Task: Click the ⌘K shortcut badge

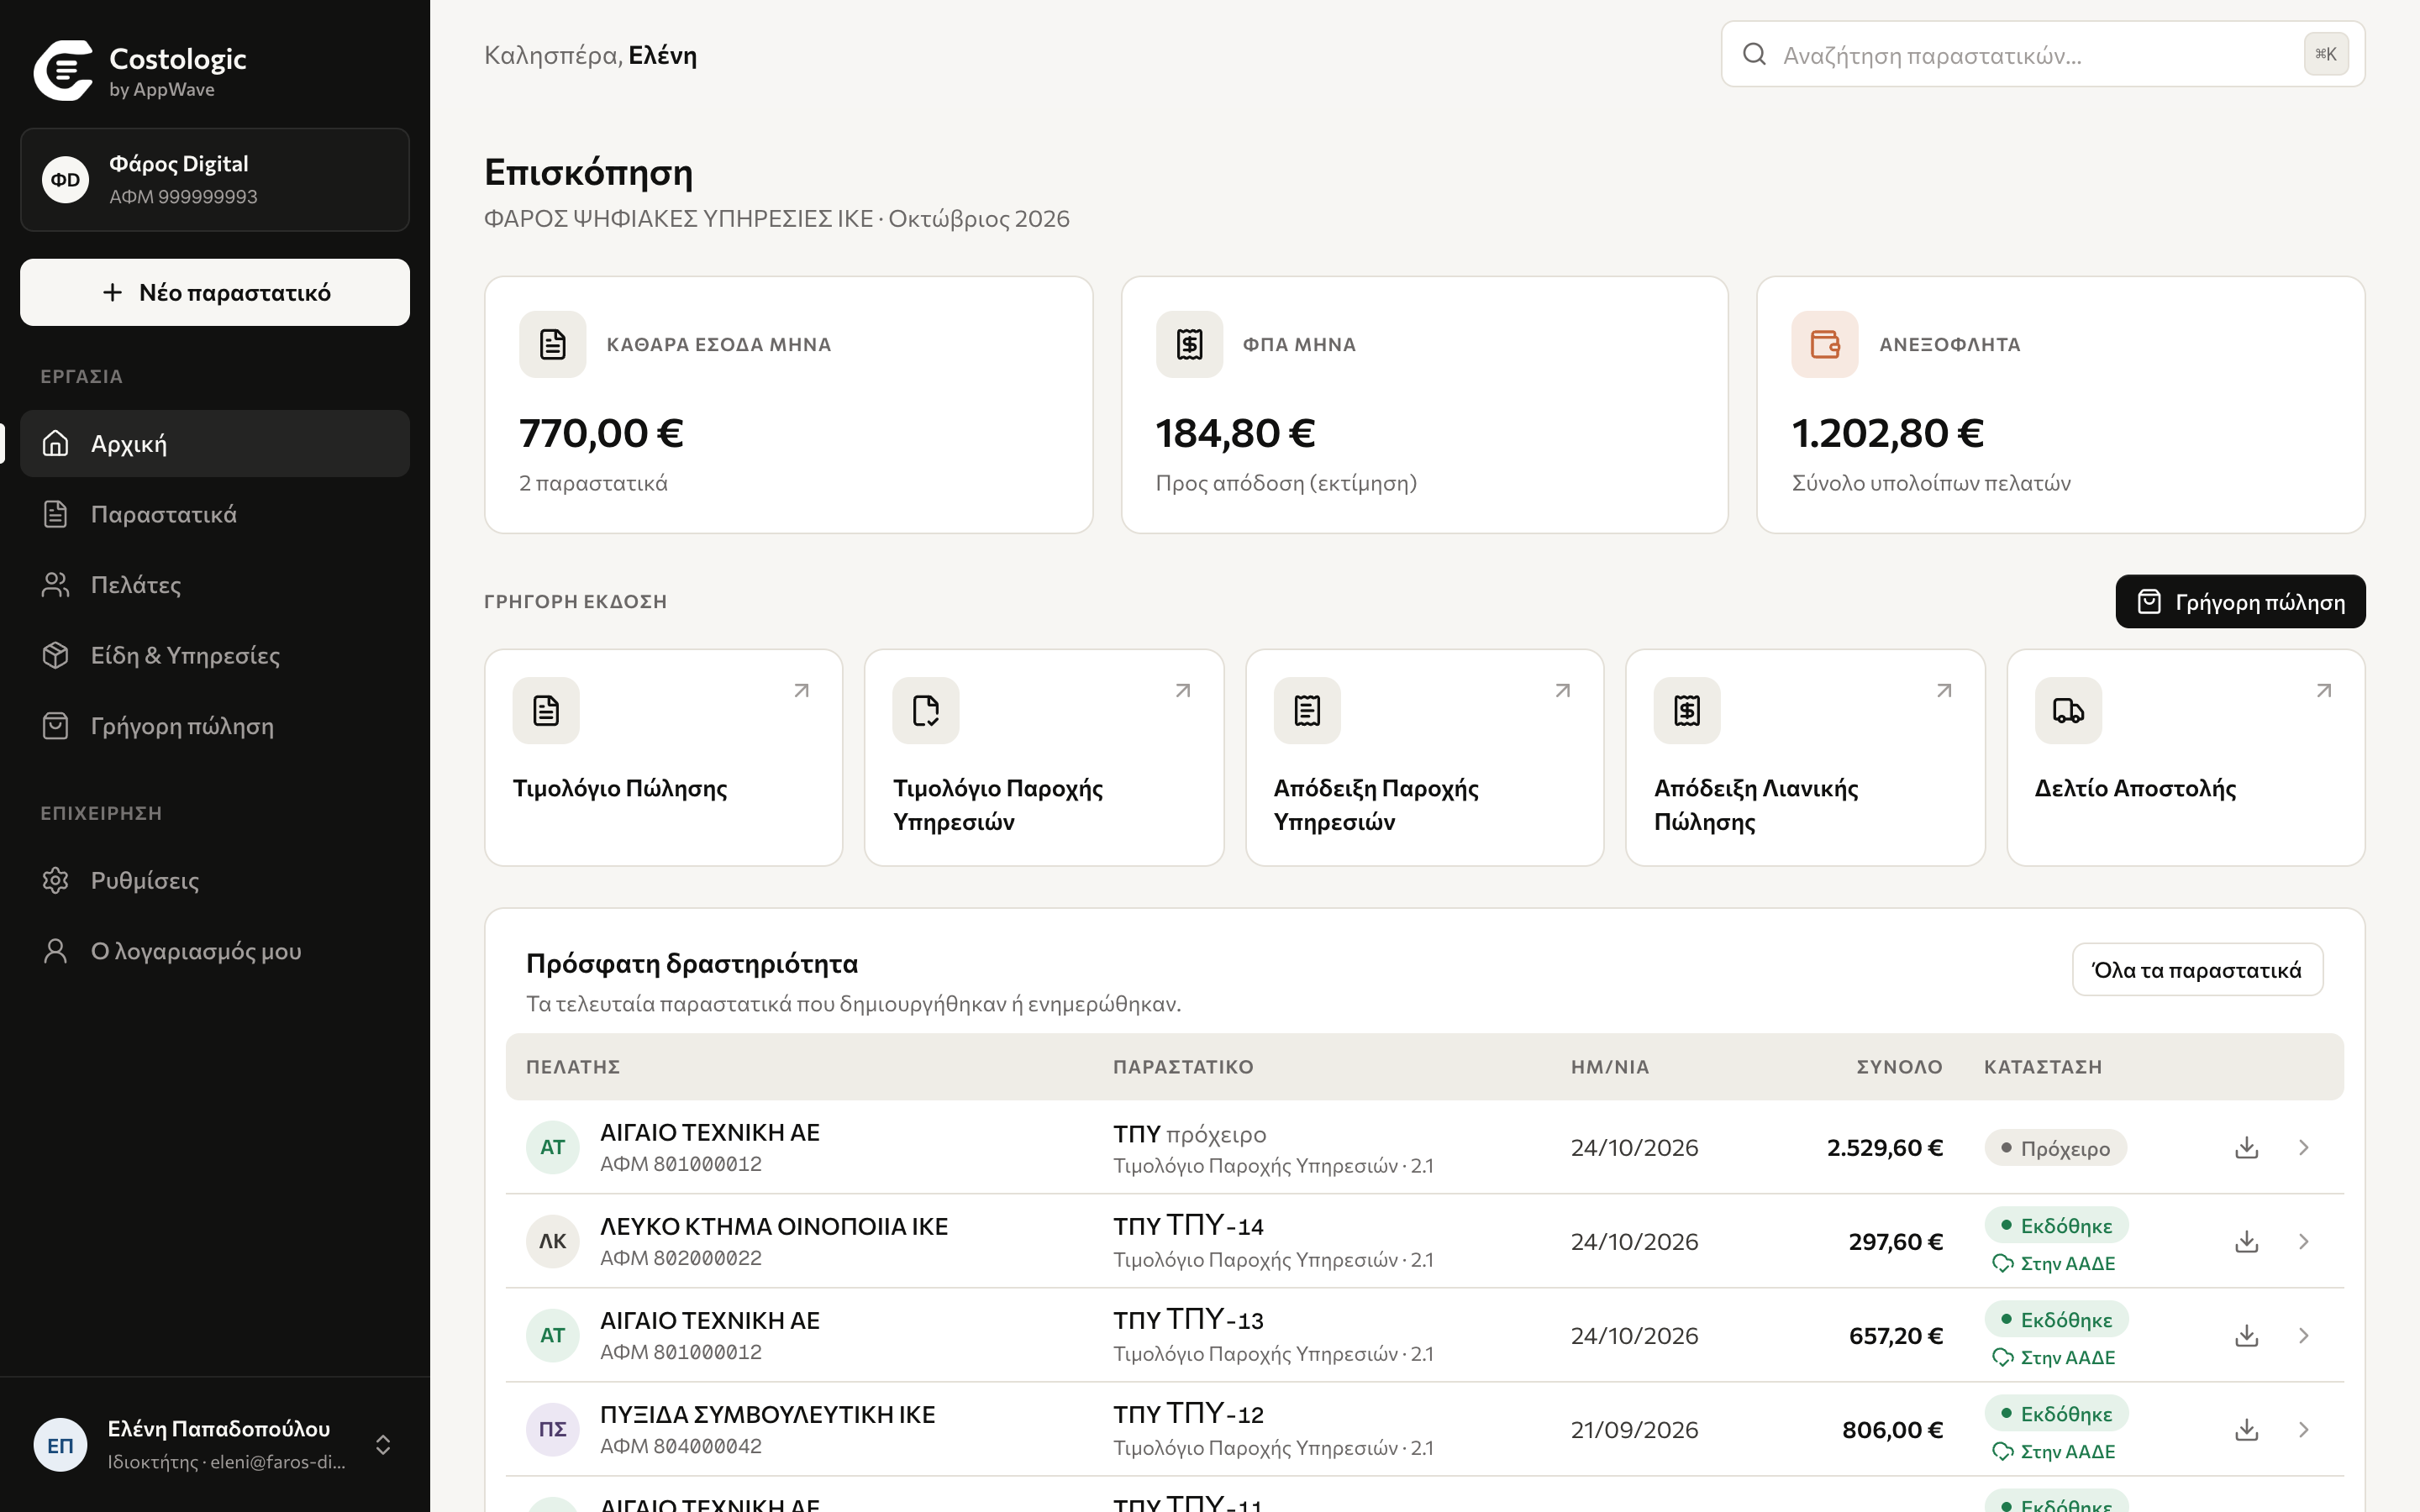Action: pos(2326,54)
